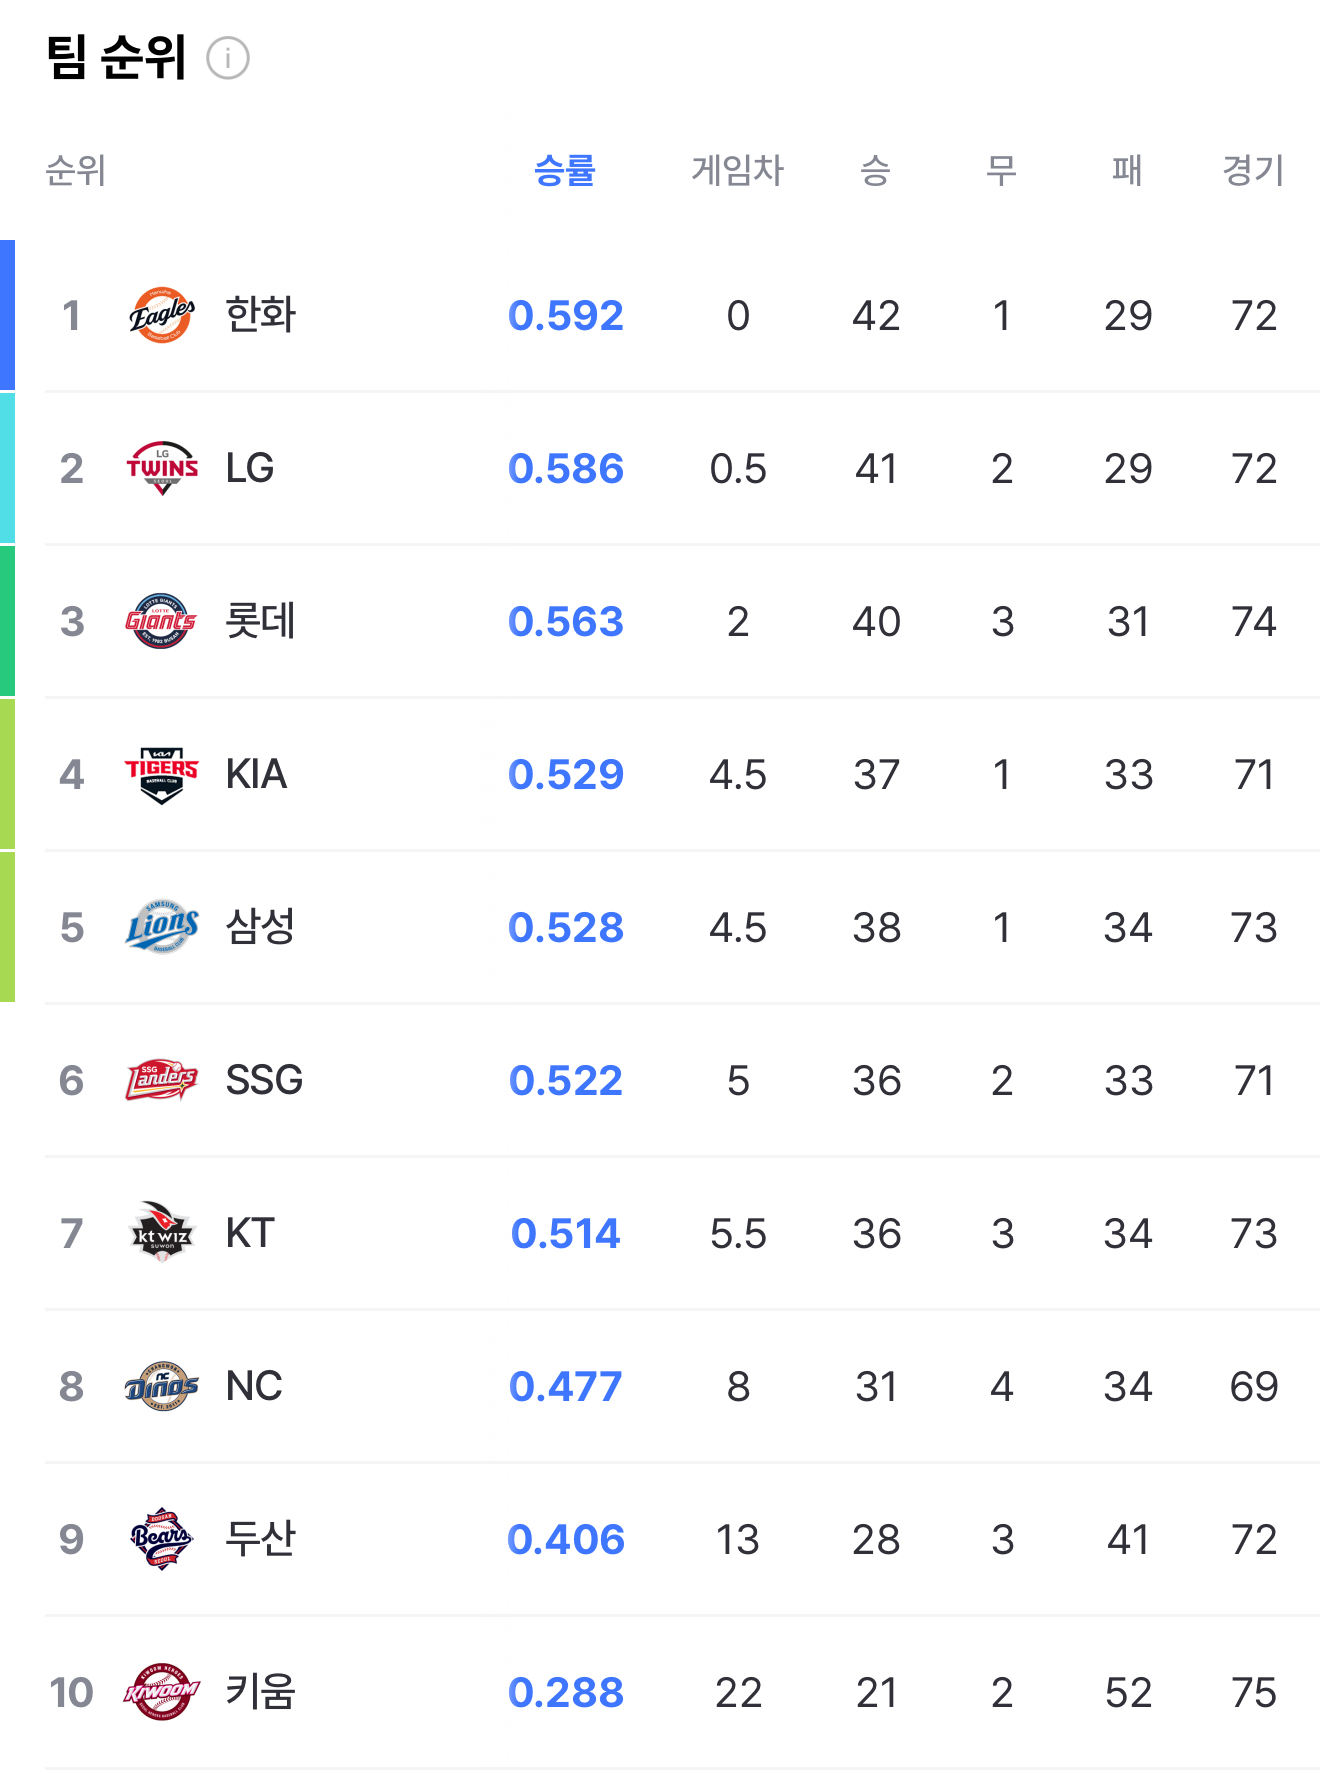Viewport: 1320px width, 1773px height.
Task: Click the SSG Landers team logo
Action: [x=162, y=1080]
